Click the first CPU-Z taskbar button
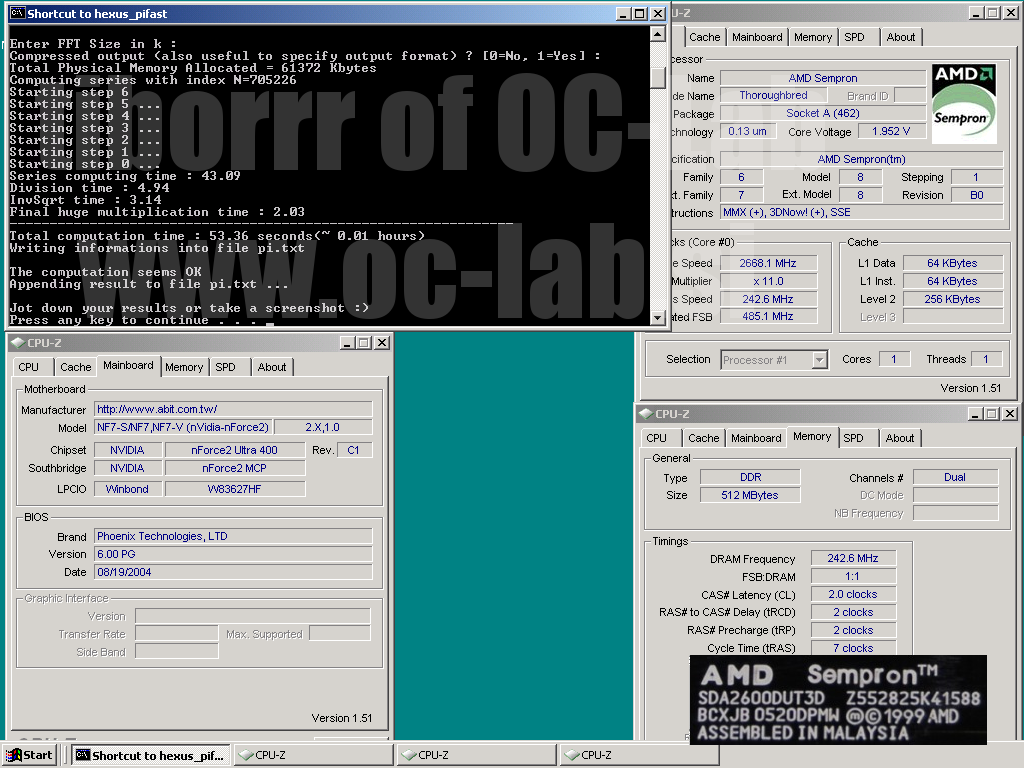The image size is (1024, 768). coord(313,755)
